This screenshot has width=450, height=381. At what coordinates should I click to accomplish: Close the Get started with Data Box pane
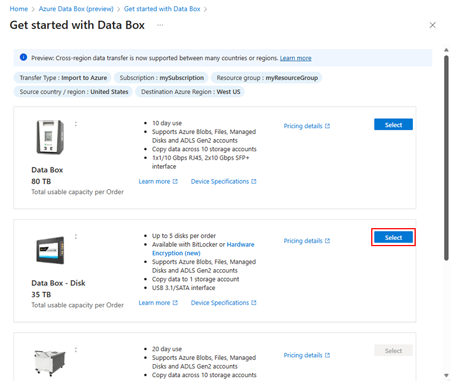432,25
